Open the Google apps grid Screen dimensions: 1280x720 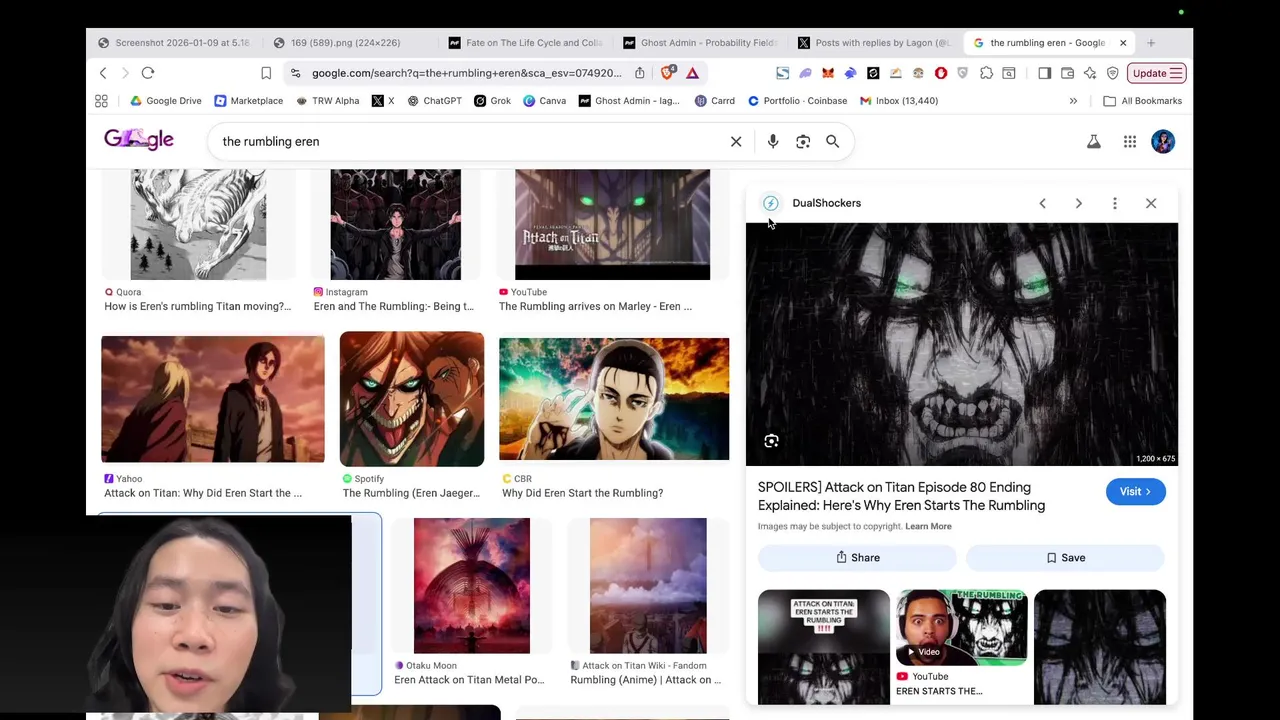(x=1130, y=142)
